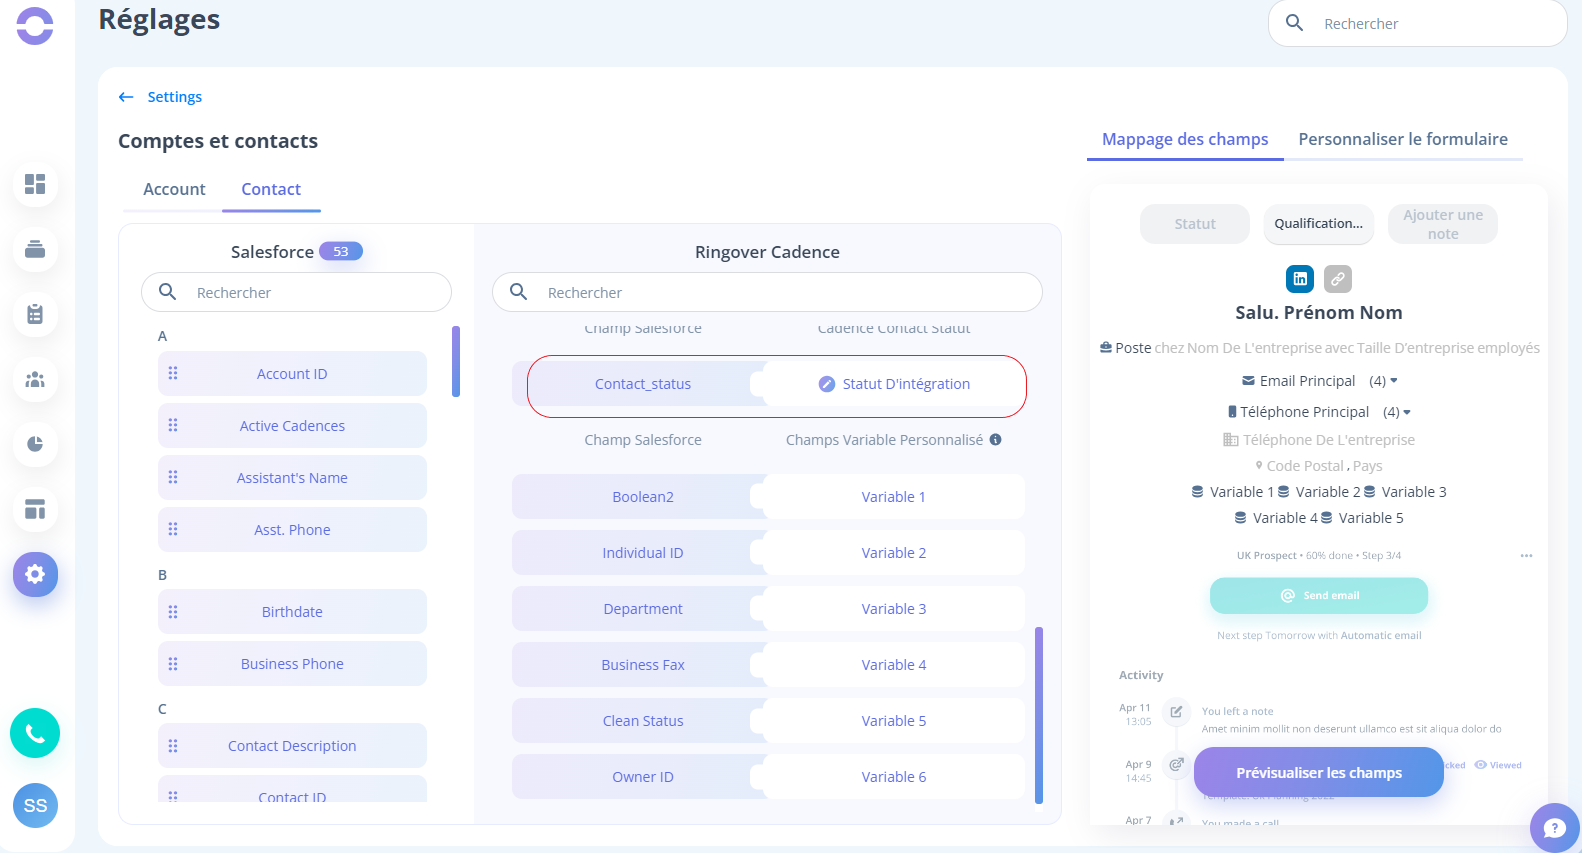The width and height of the screenshot is (1582, 853).
Task: Click the Owner ID mapped field
Action: 642,777
